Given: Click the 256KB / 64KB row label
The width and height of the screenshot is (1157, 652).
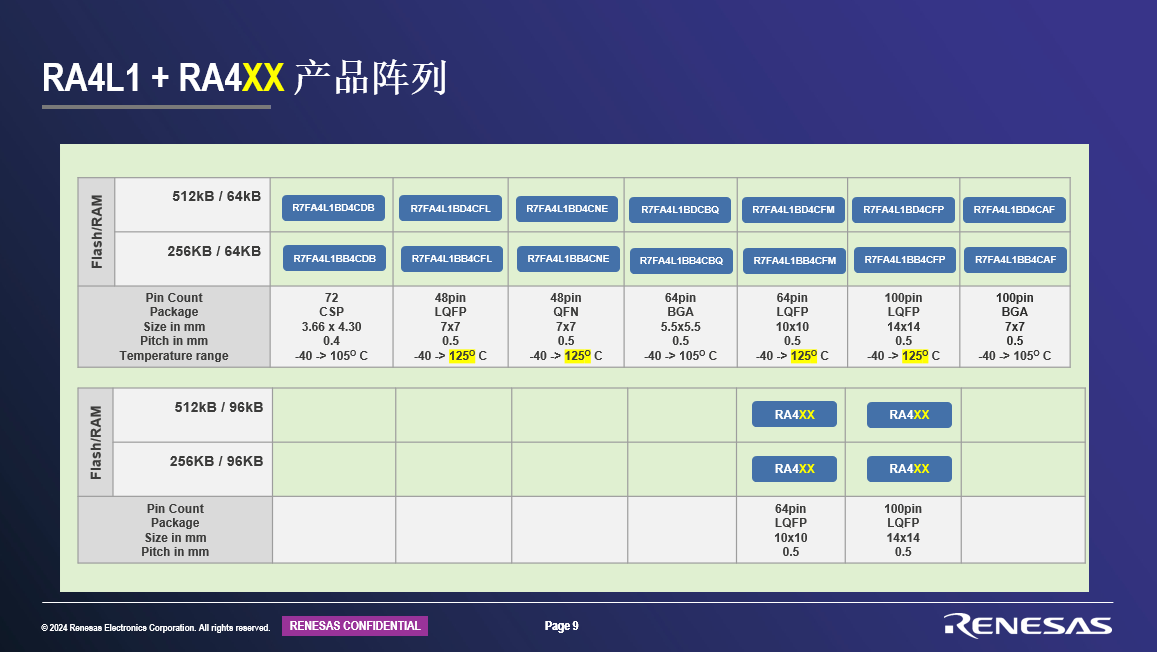Looking at the screenshot, I should tap(214, 251).
